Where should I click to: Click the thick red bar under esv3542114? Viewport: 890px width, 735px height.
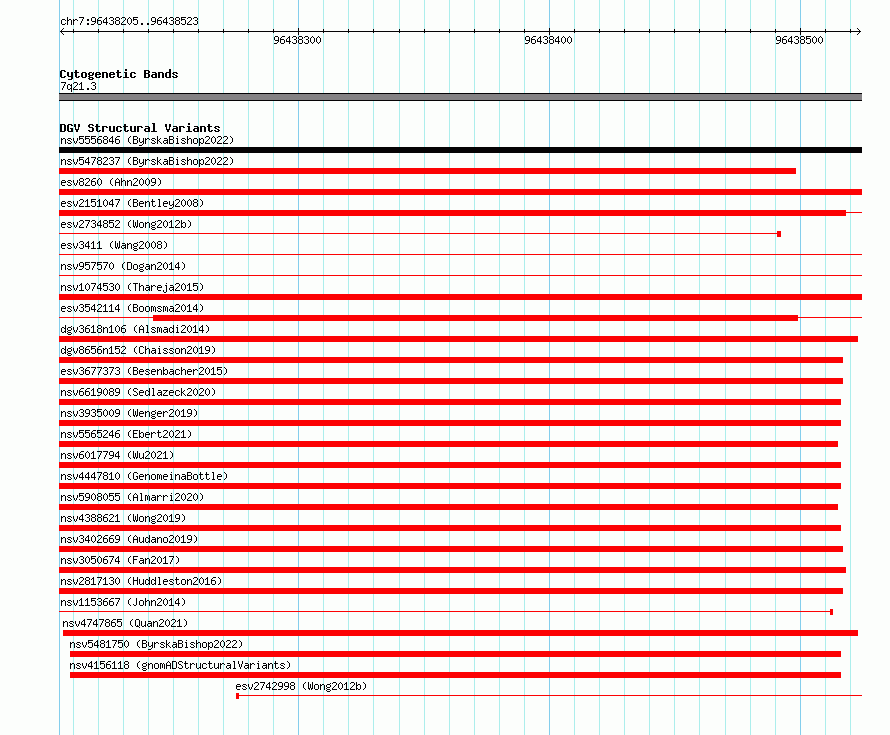point(476,318)
